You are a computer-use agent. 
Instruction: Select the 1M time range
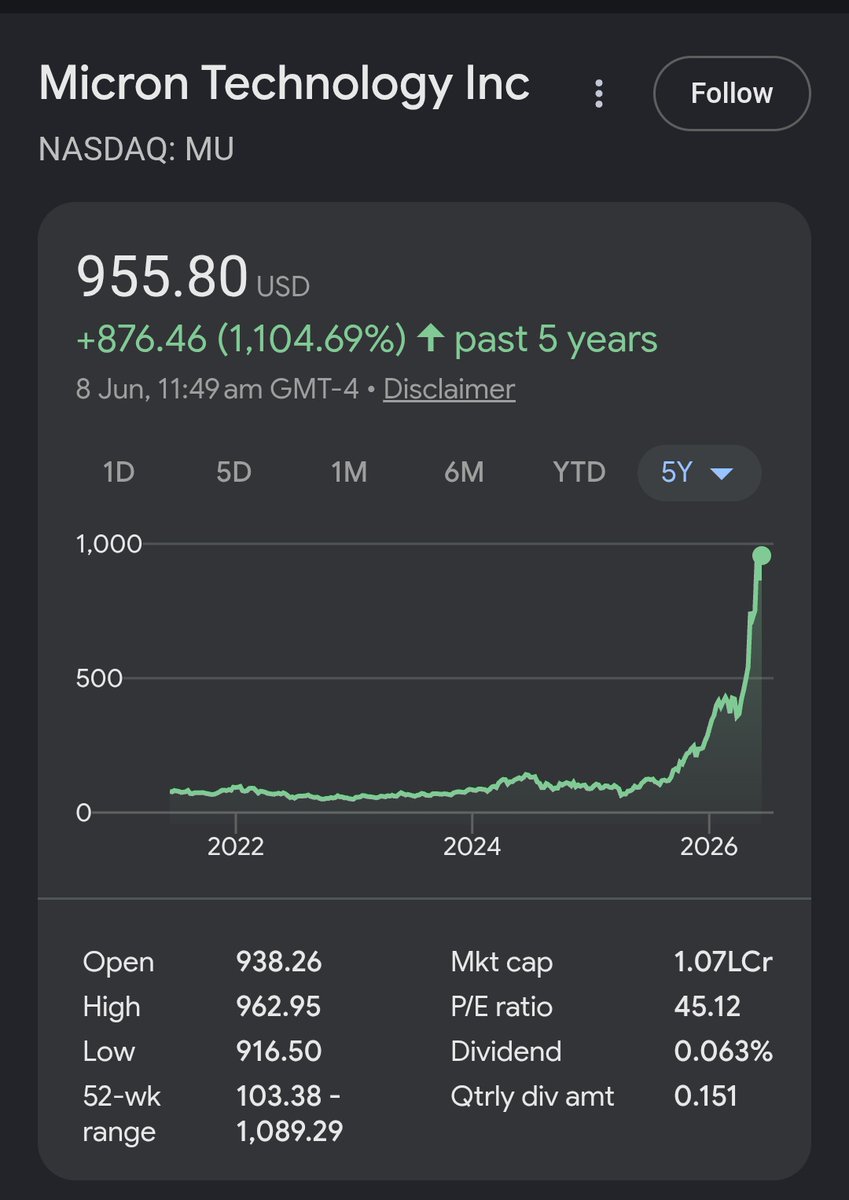[x=349, y=472]
